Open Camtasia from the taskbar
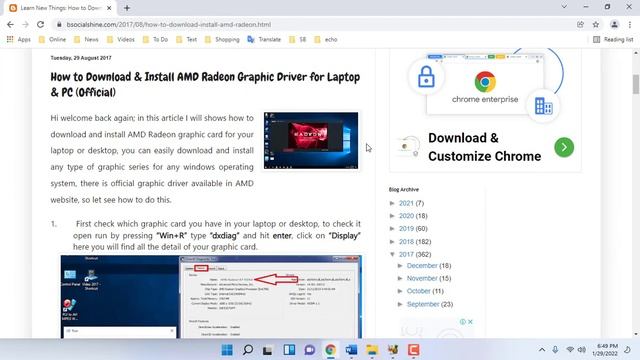The width and height of the screenshot is (640, 360). coord(413,350)
